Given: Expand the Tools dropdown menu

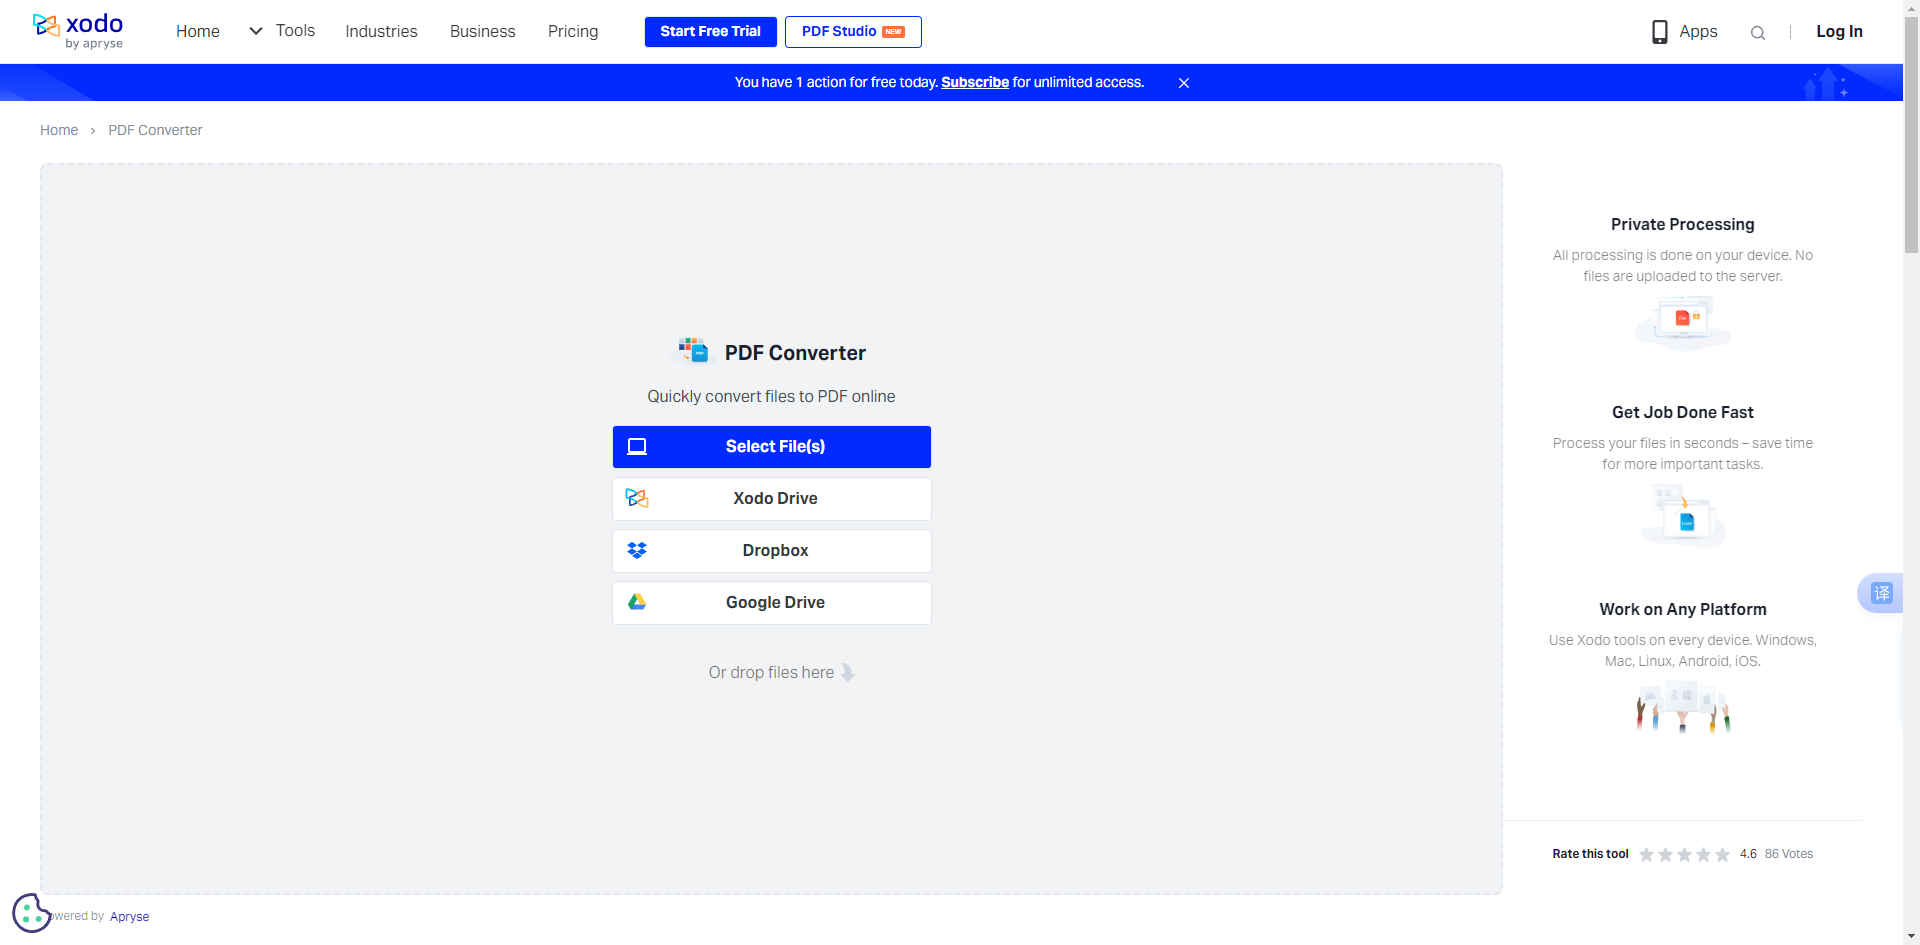Looking at the screenshot, I should click(x=282, y=31).
